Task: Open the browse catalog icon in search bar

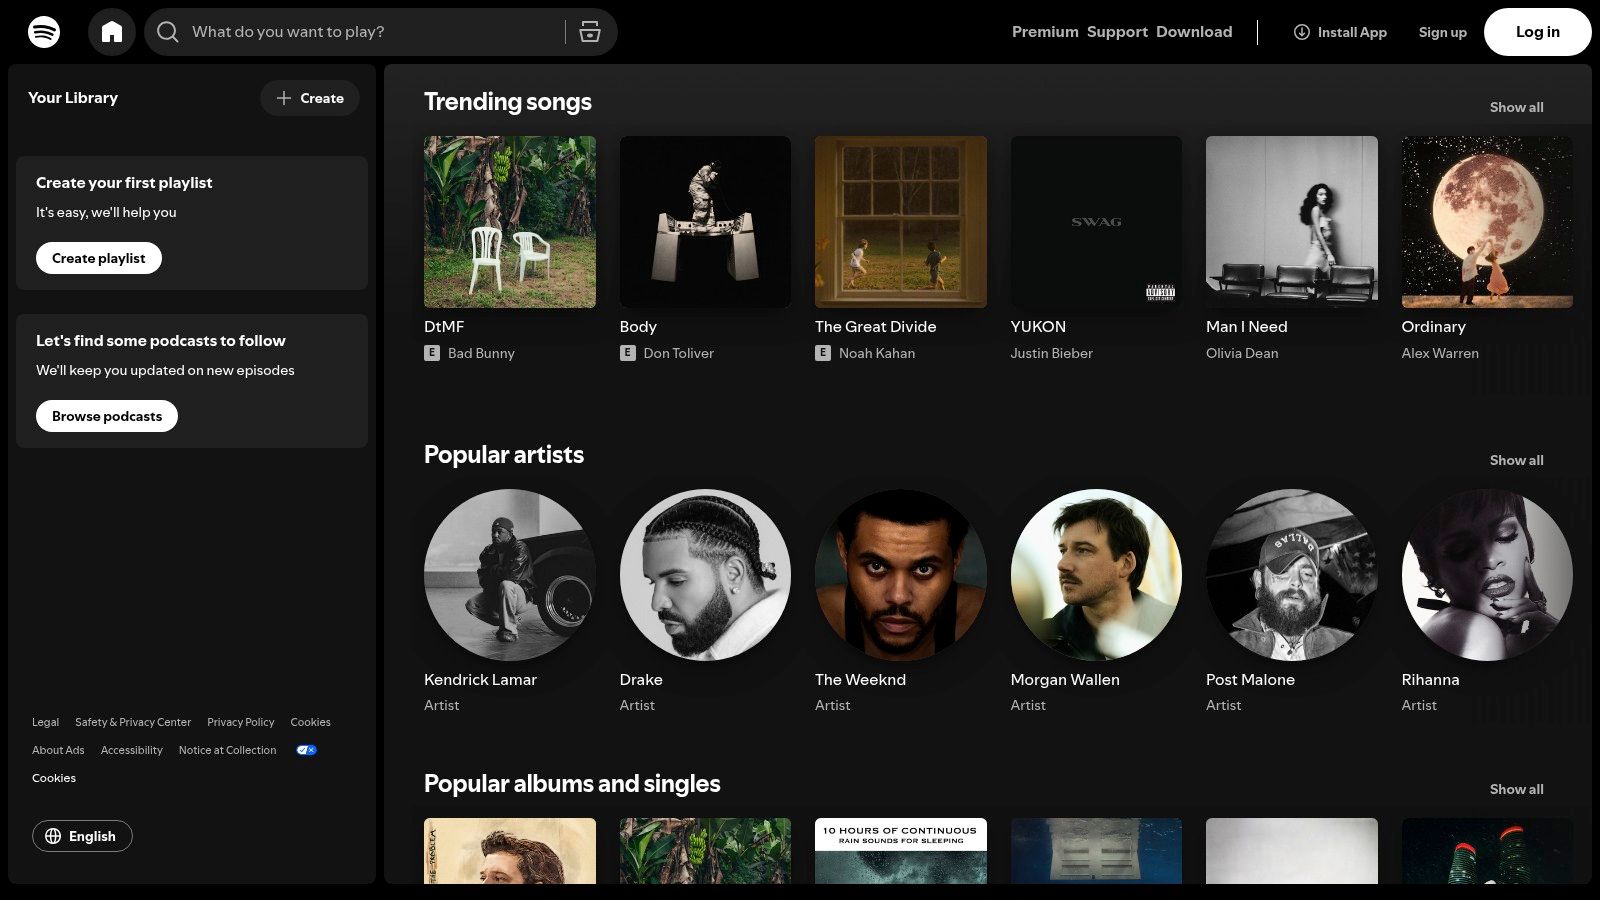Action: (590, 31)
